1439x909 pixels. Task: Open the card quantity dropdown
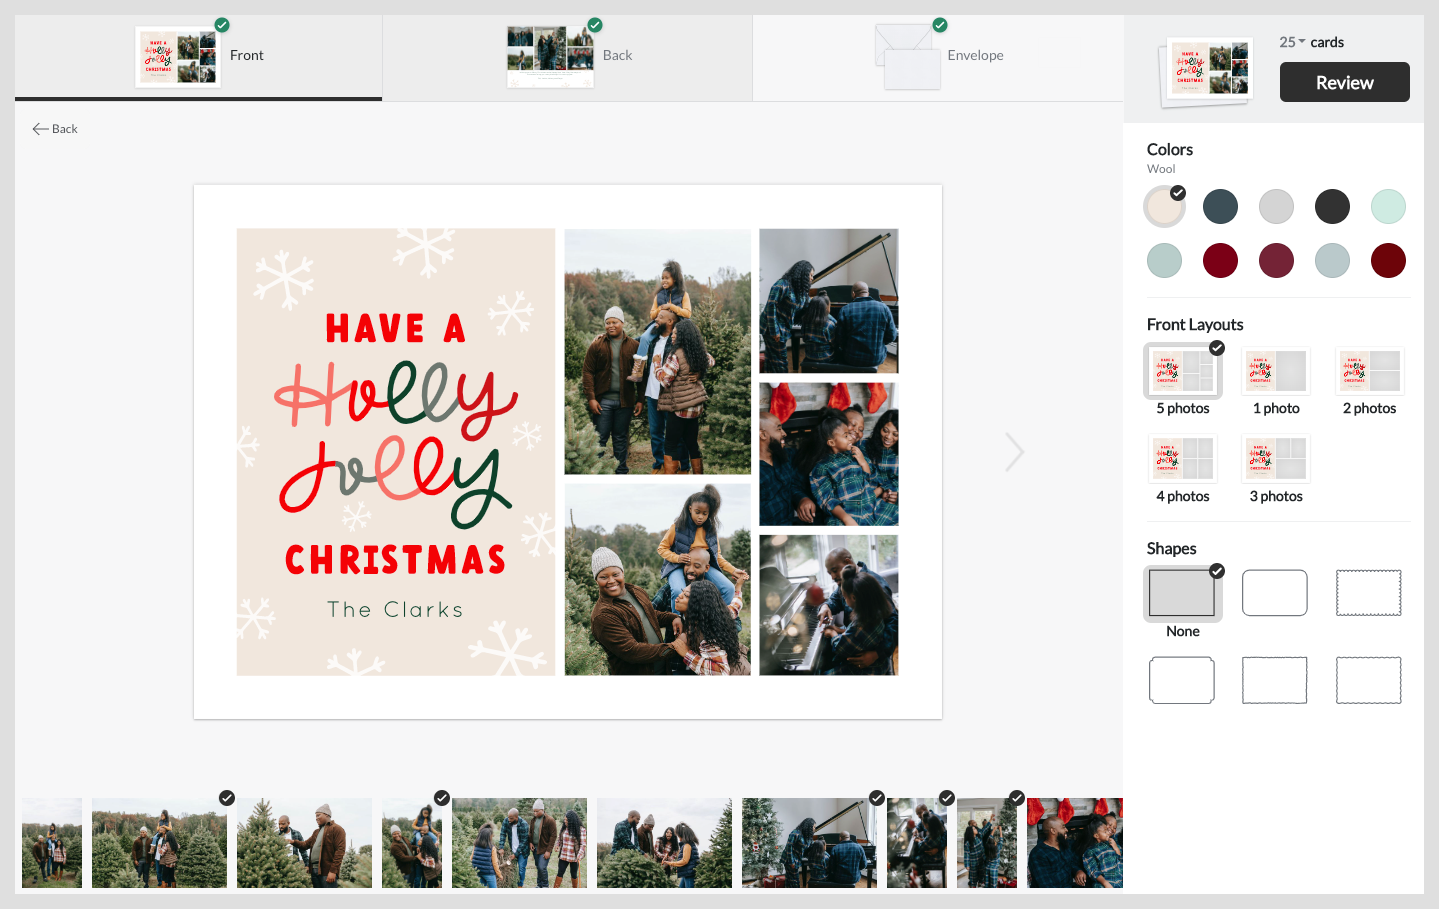pyautogui.click(x=1293, y=41)
